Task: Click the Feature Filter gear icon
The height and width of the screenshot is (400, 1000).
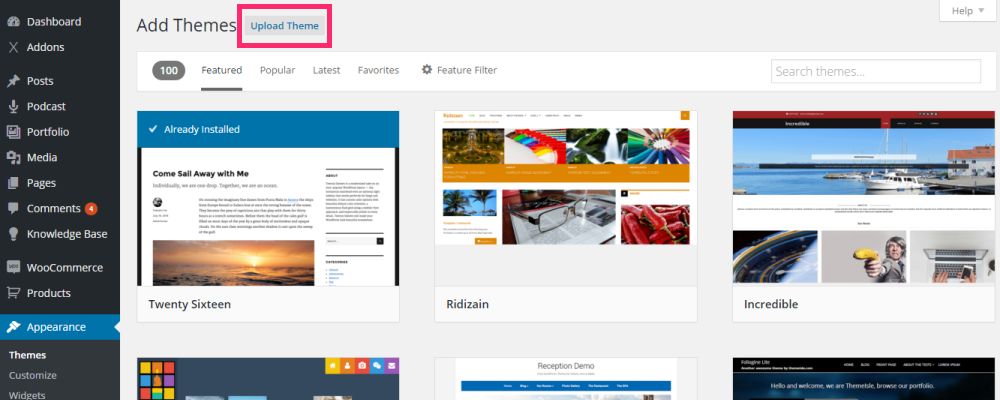Action: tap(427, 70)
